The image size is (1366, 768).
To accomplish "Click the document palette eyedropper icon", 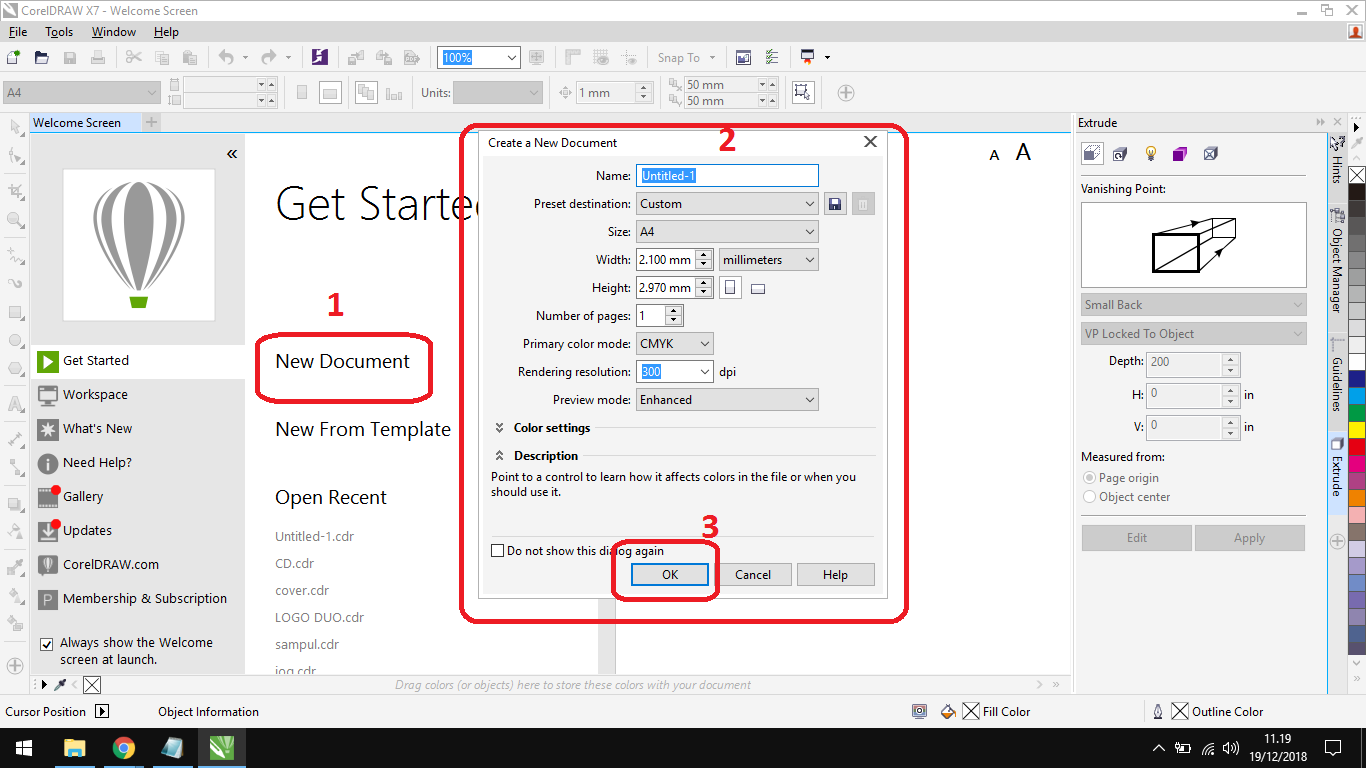I will [x=60, y=685].
